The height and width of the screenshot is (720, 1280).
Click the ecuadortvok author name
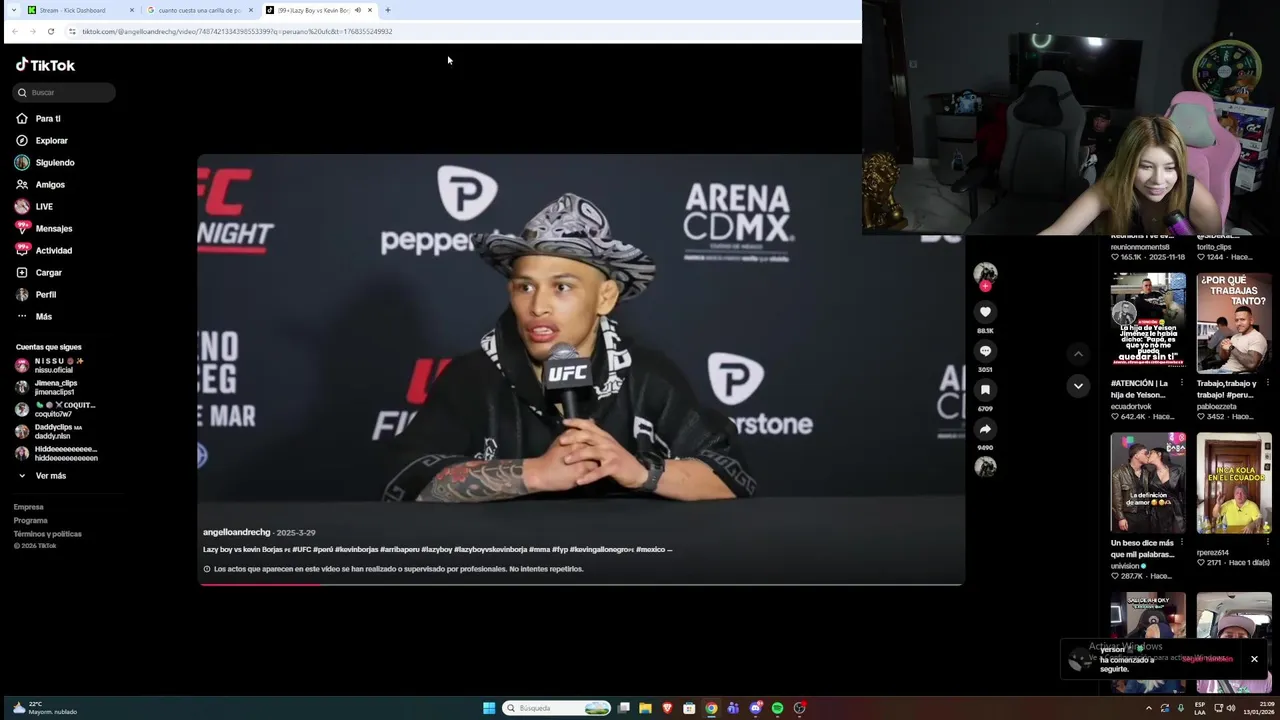coord(1131,406)
